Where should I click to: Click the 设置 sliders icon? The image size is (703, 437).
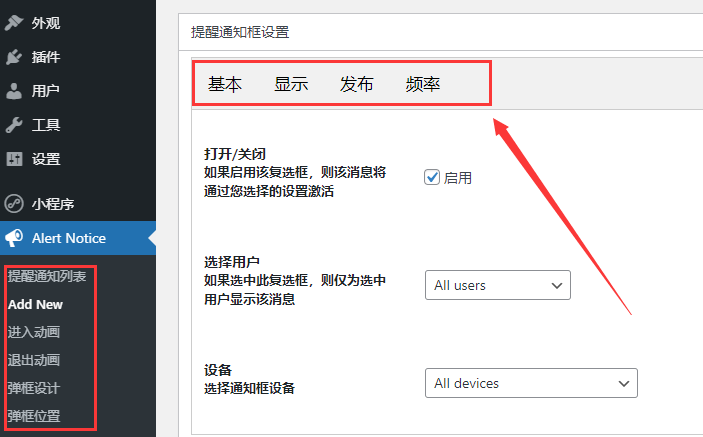point(14,159)
